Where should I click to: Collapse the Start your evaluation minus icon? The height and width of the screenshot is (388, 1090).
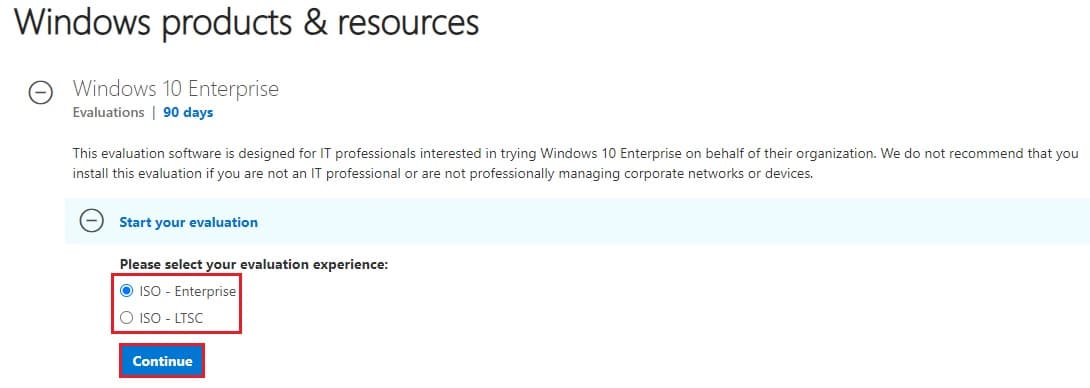pyautogui.click(x=90, y=221)
